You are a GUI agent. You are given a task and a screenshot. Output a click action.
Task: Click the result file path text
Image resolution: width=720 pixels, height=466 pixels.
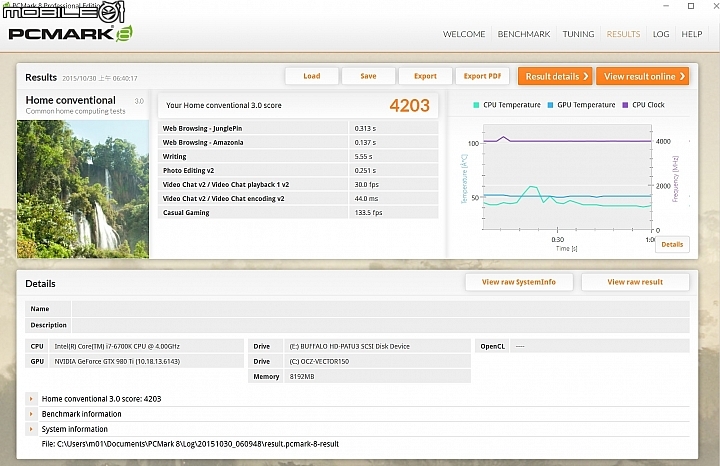pyautogui.click(x=190, y=444)
